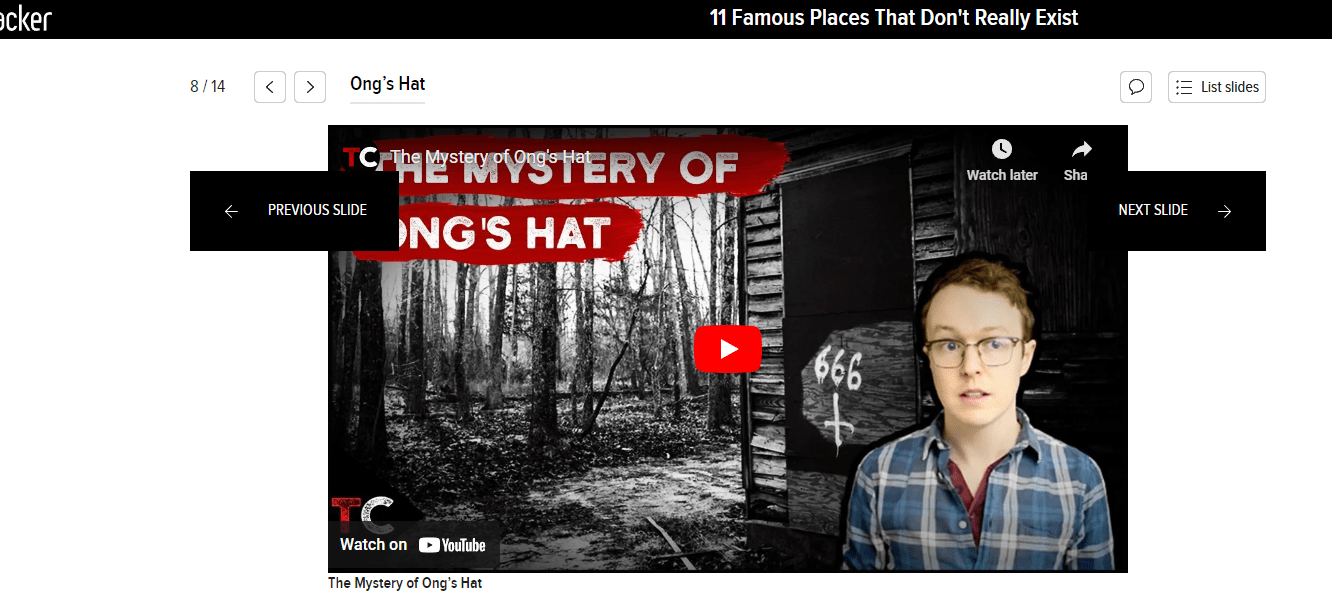Open the List slides view

point(1217,87)
